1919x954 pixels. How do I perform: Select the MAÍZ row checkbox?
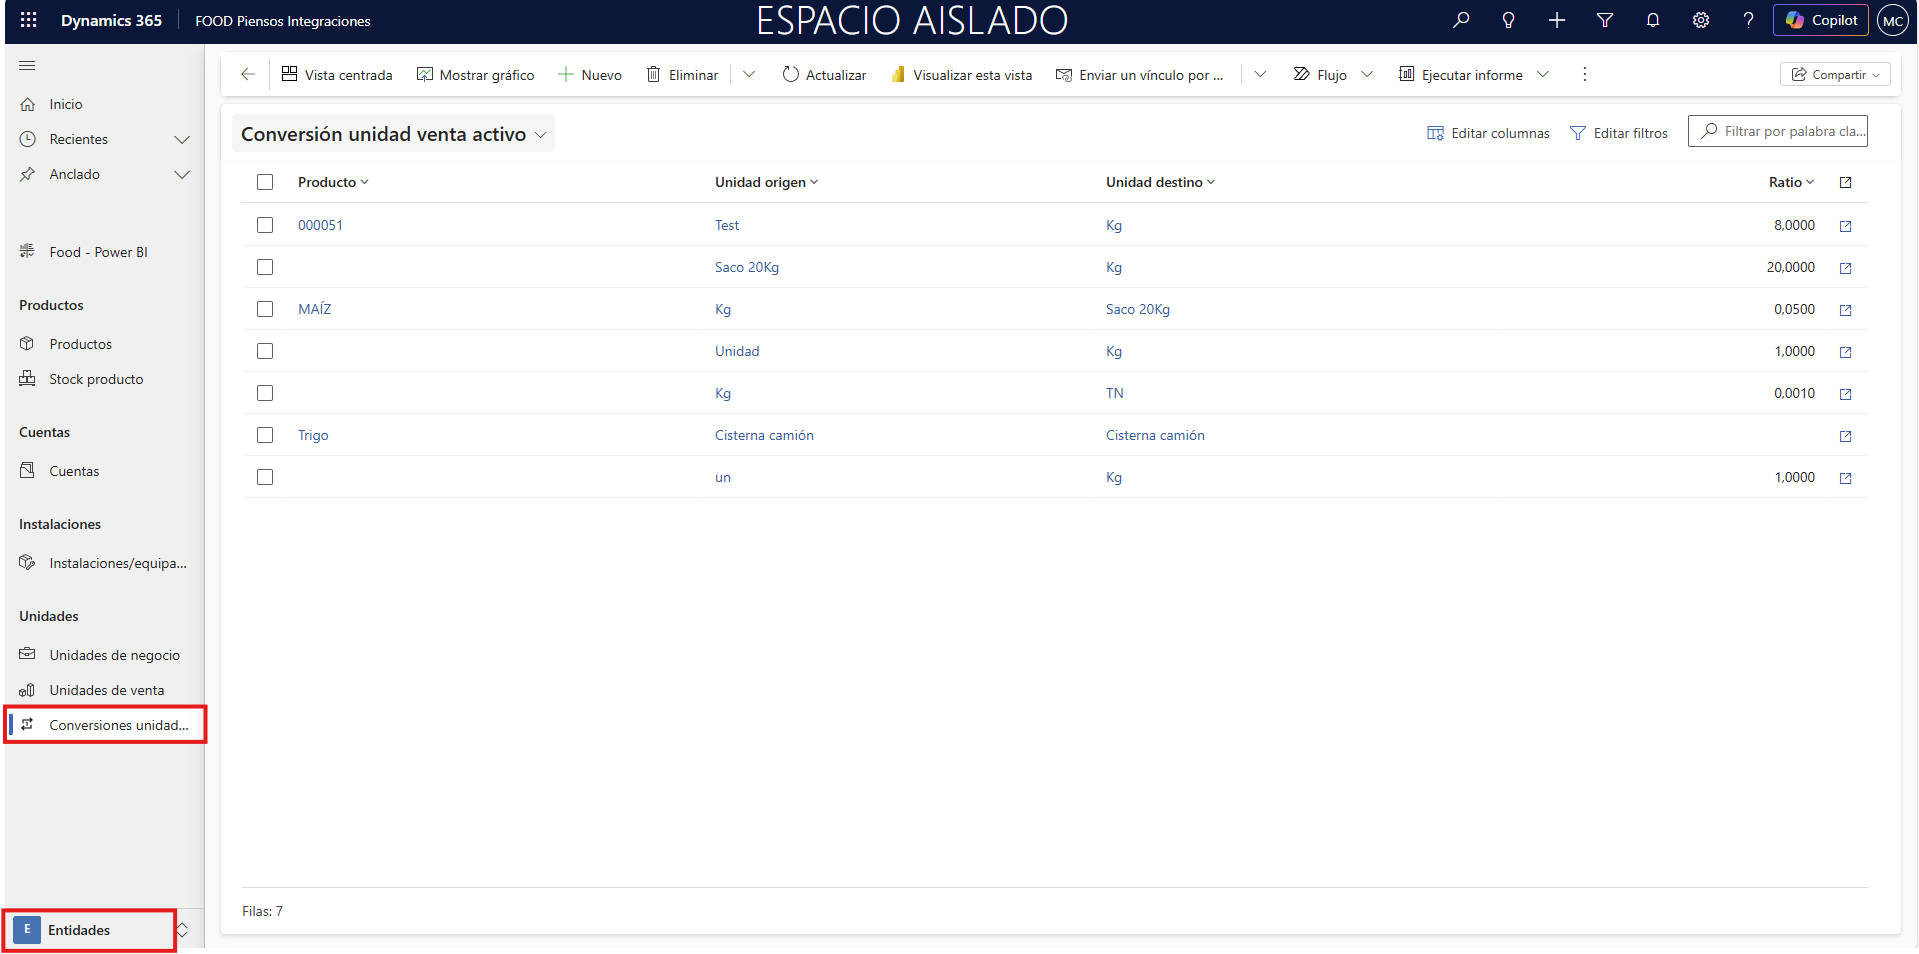click(265, 309)
